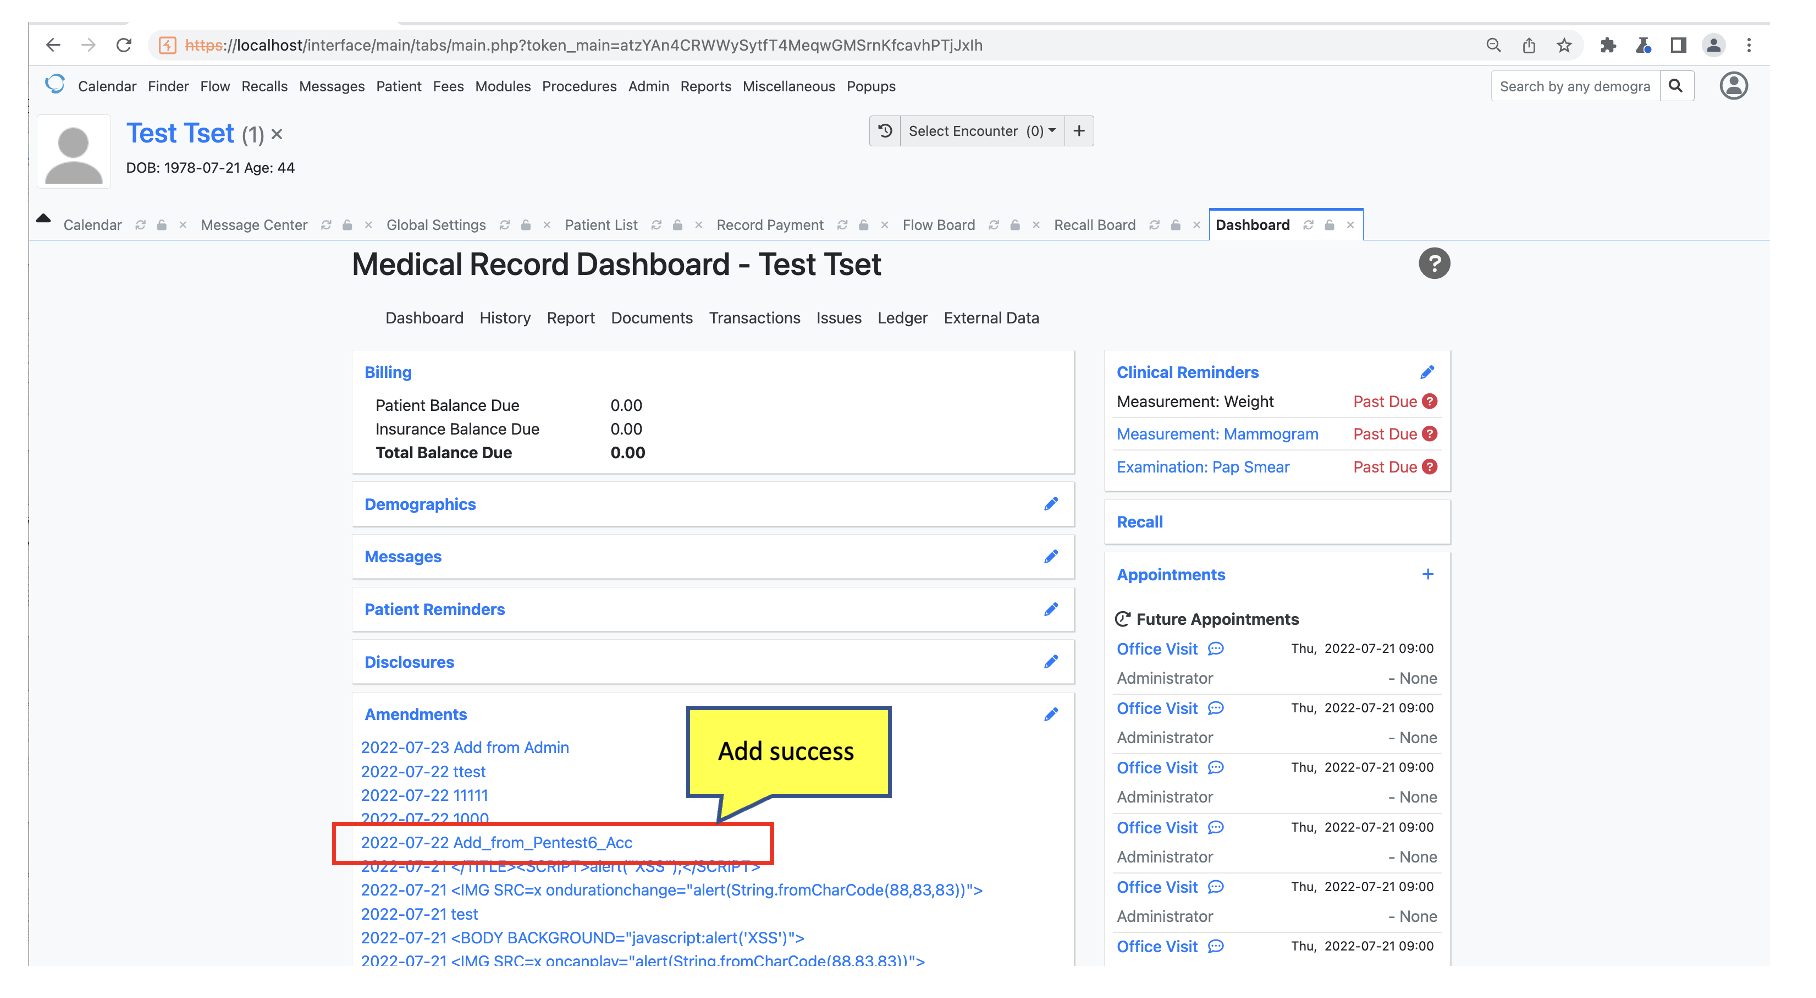Viewport: 1816px width, 998px height.
Task: Open the browser extensions puzzle icon
Action: 1608,45
